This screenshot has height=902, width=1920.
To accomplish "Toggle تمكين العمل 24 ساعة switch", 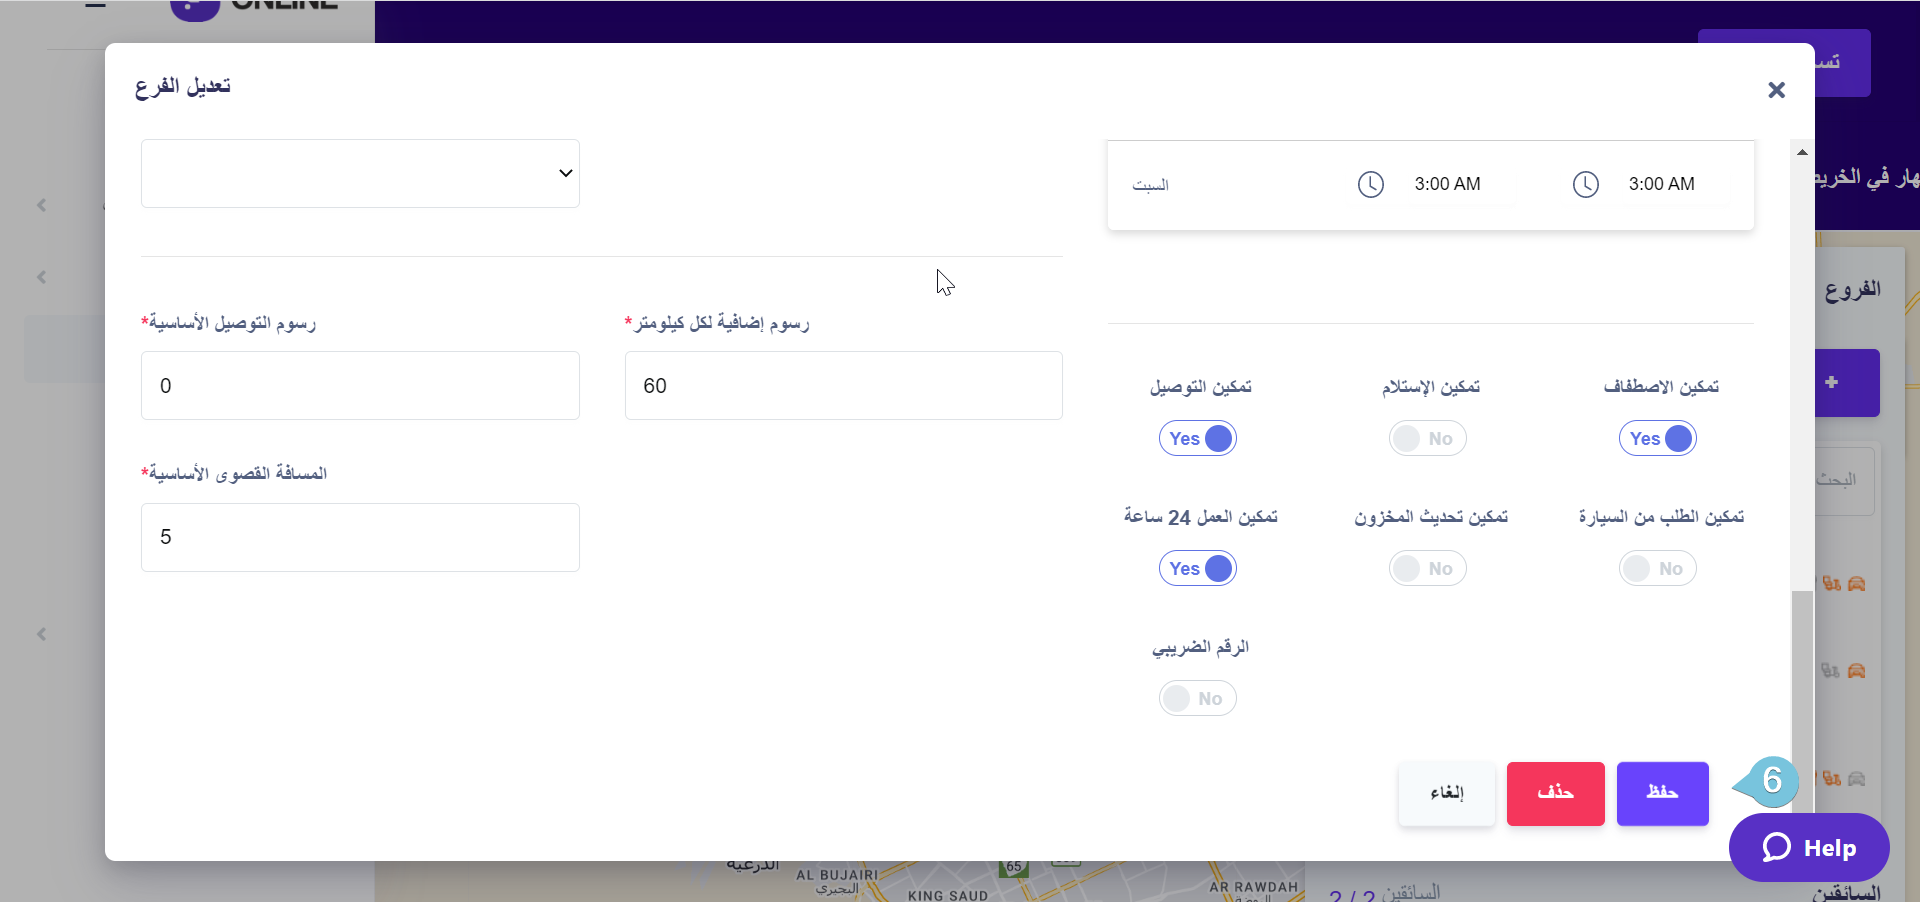I will pos(1198,568).
